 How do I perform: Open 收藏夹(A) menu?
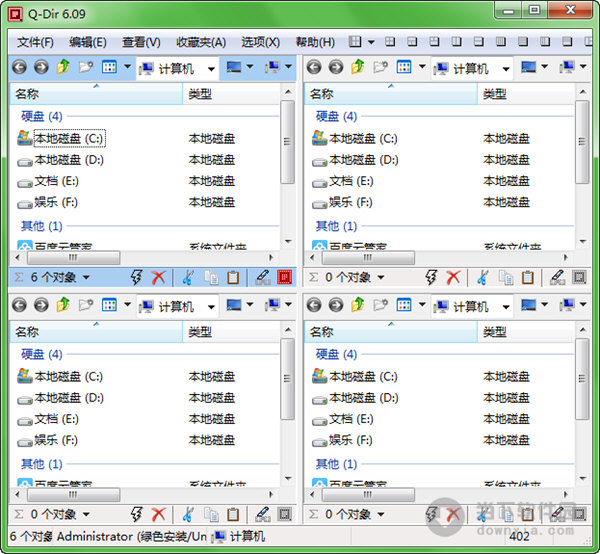[x=201, y=42]
